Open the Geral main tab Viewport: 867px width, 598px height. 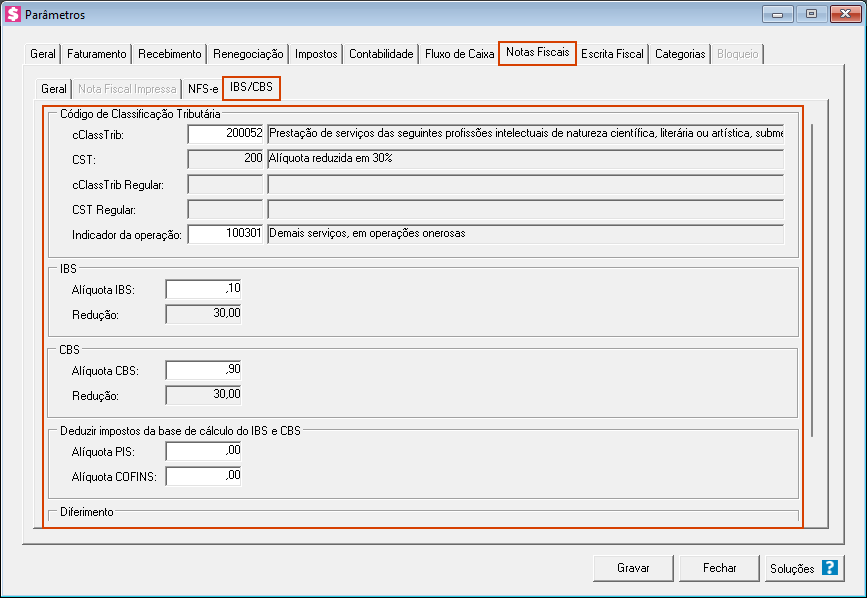(x=43, y=54)
